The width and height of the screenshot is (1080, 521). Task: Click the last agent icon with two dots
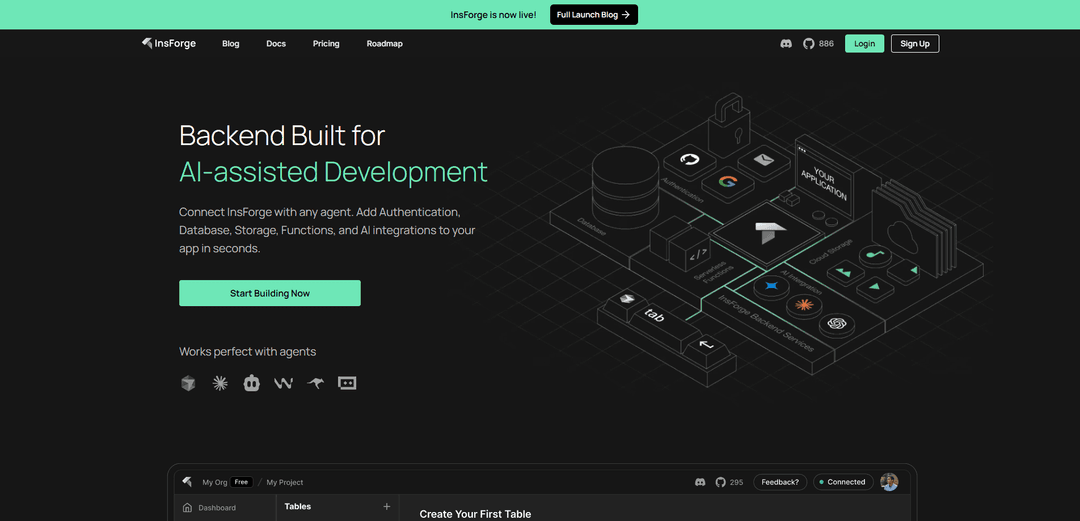tap(347, 383)
